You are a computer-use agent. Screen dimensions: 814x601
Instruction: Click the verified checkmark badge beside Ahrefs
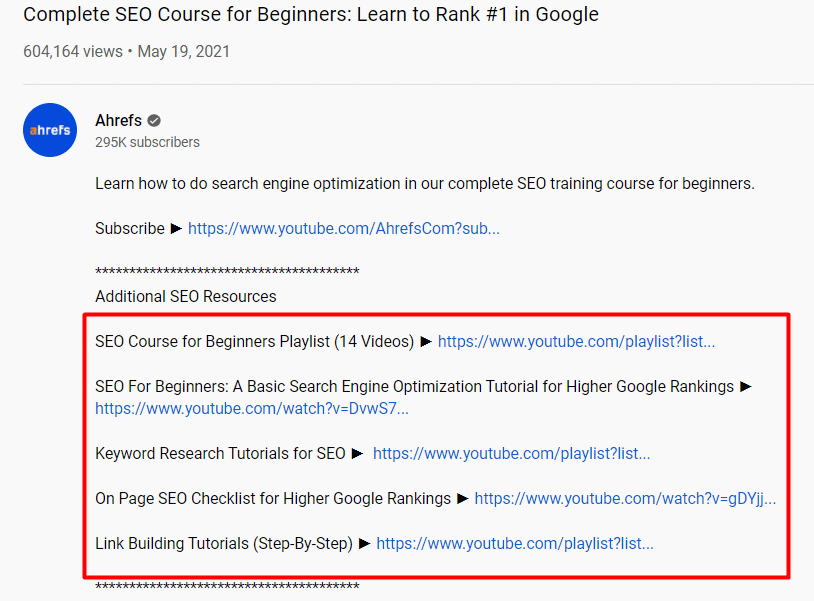click(x=154, y=120)
